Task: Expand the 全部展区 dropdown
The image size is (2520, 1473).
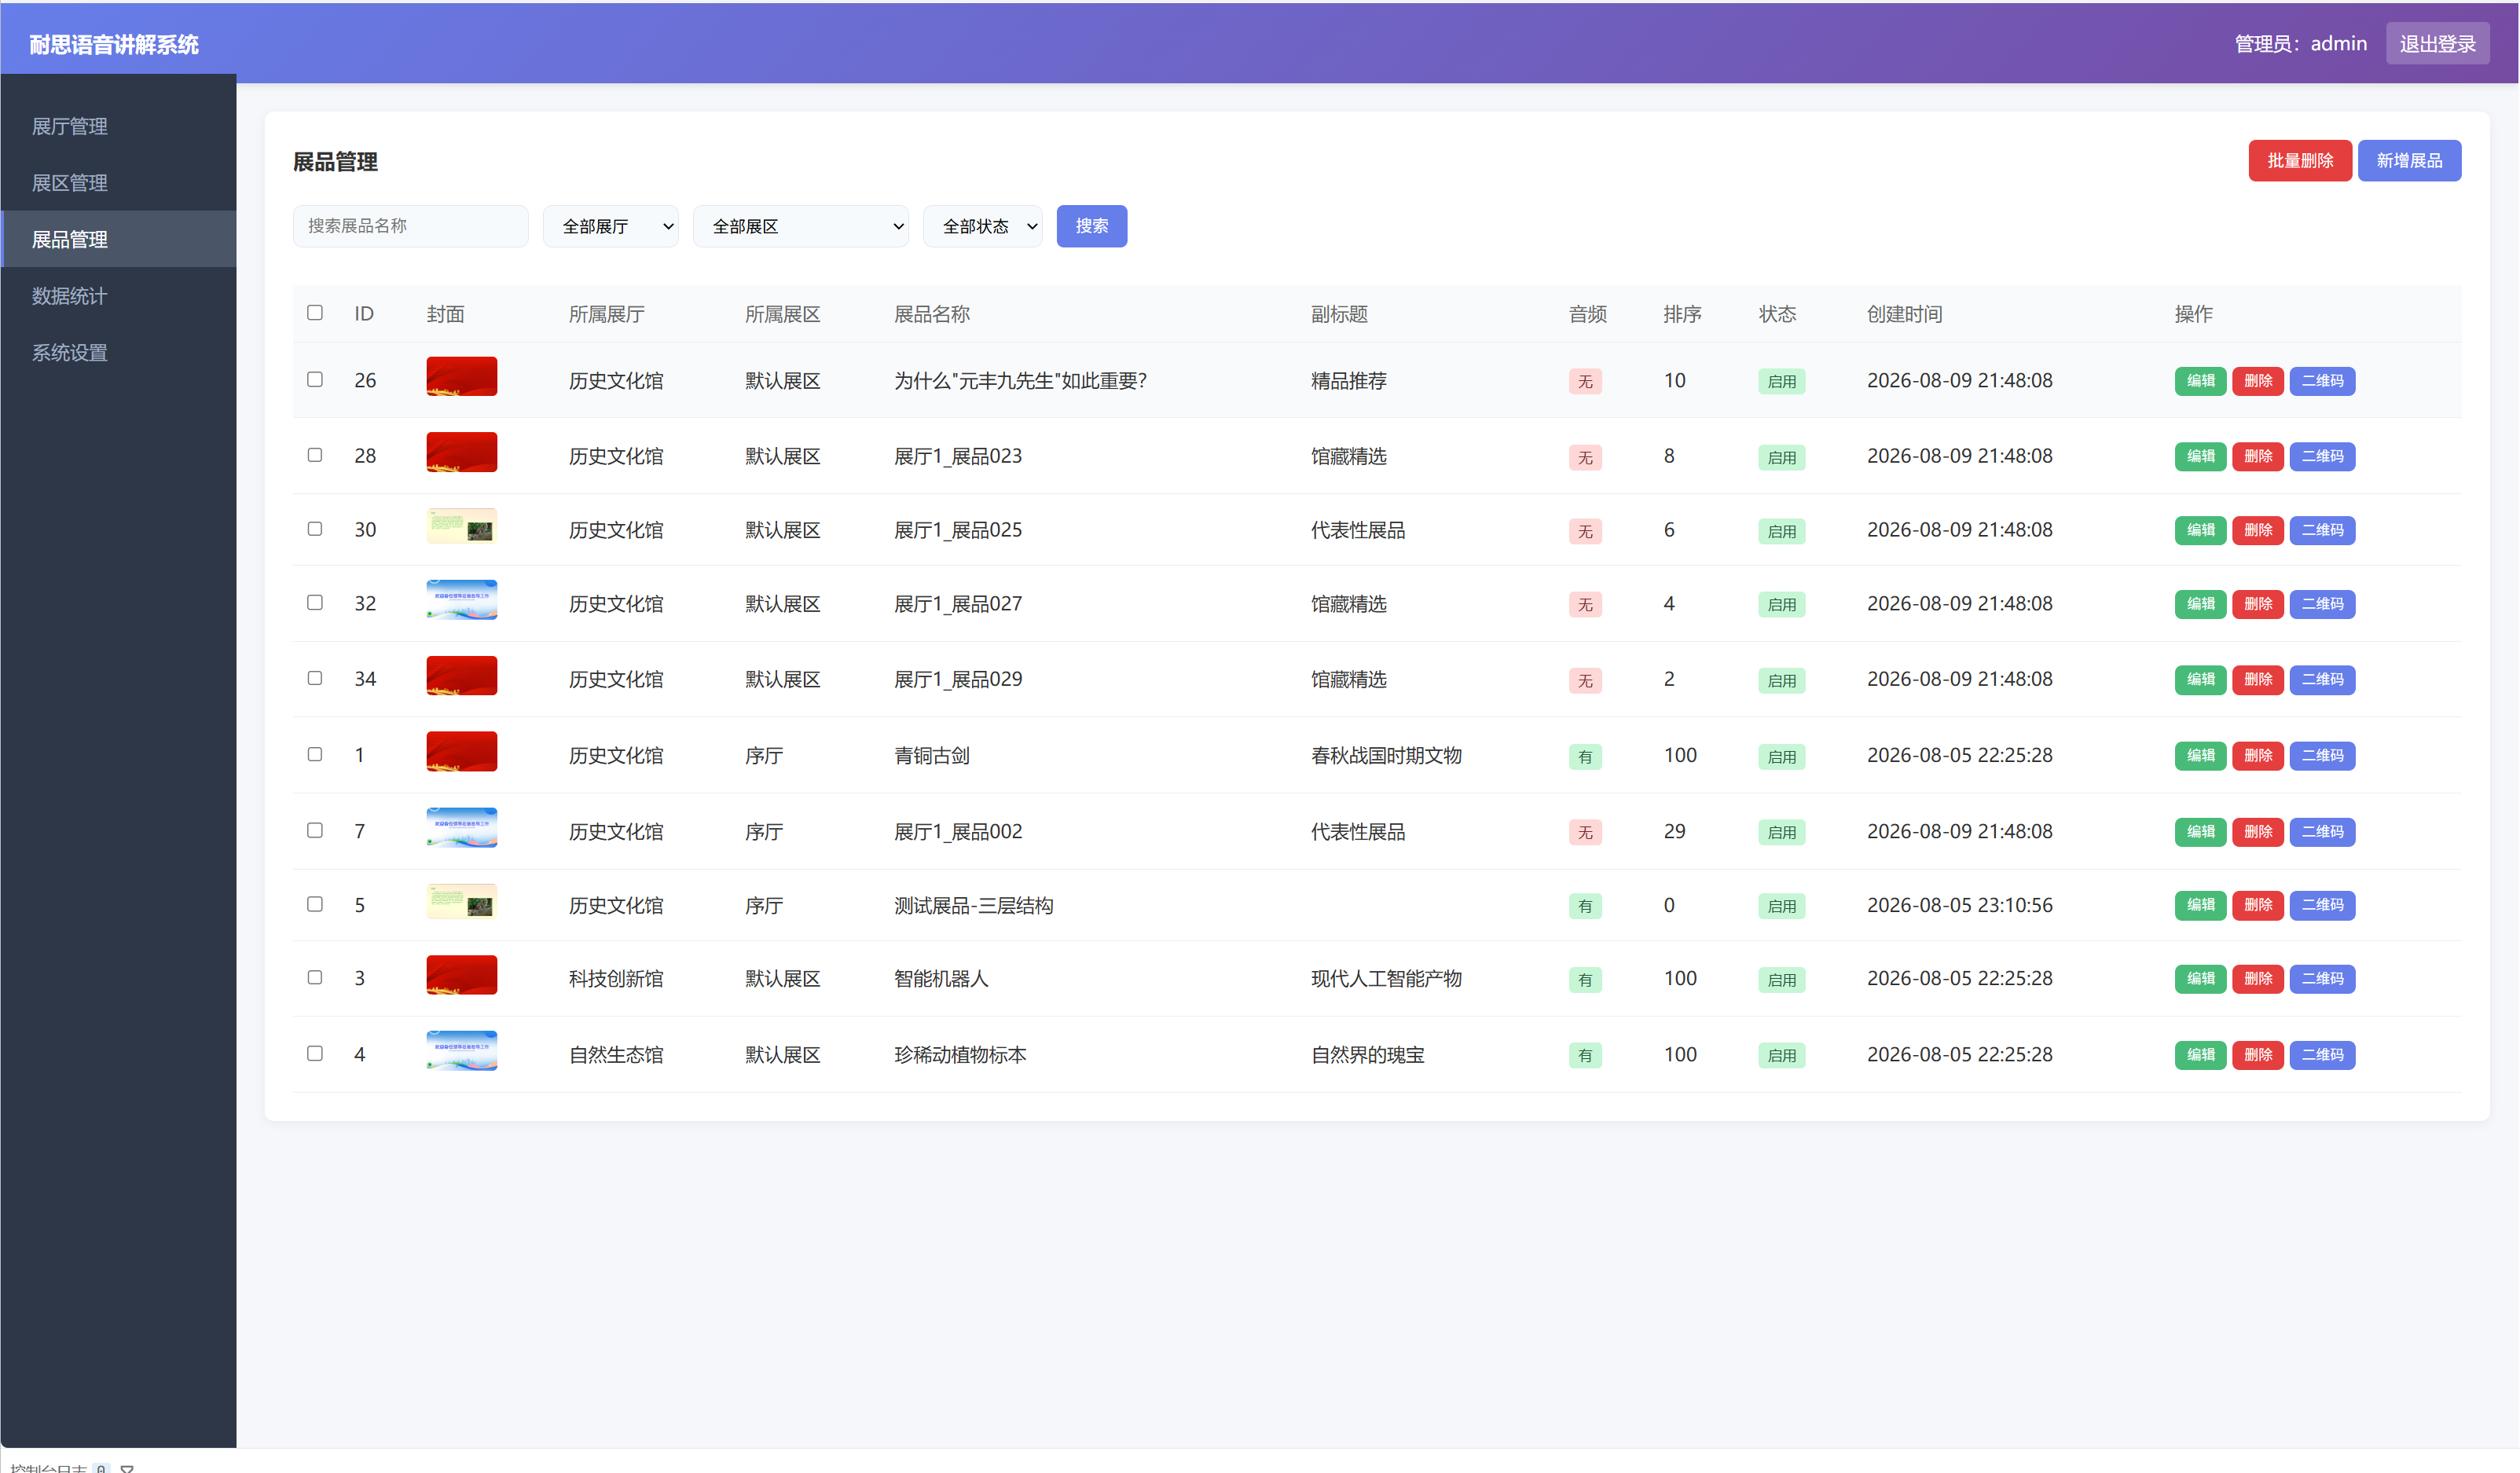Action: (x=800, y=226)
